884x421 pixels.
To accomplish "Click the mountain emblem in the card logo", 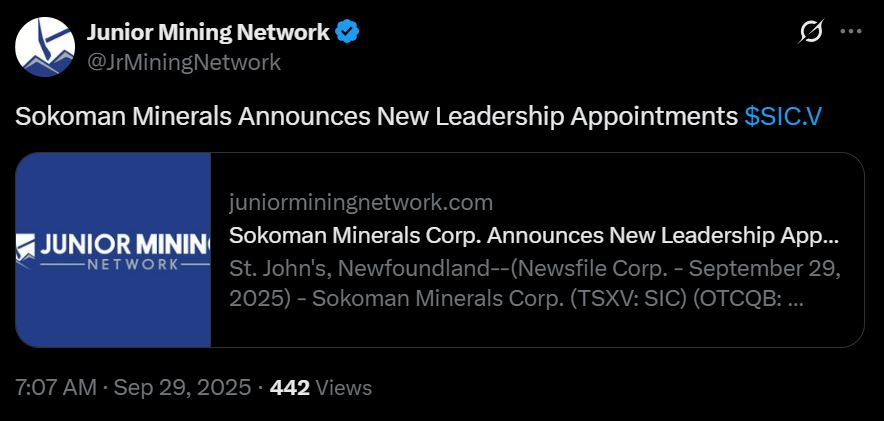I will tap(25, 246).
